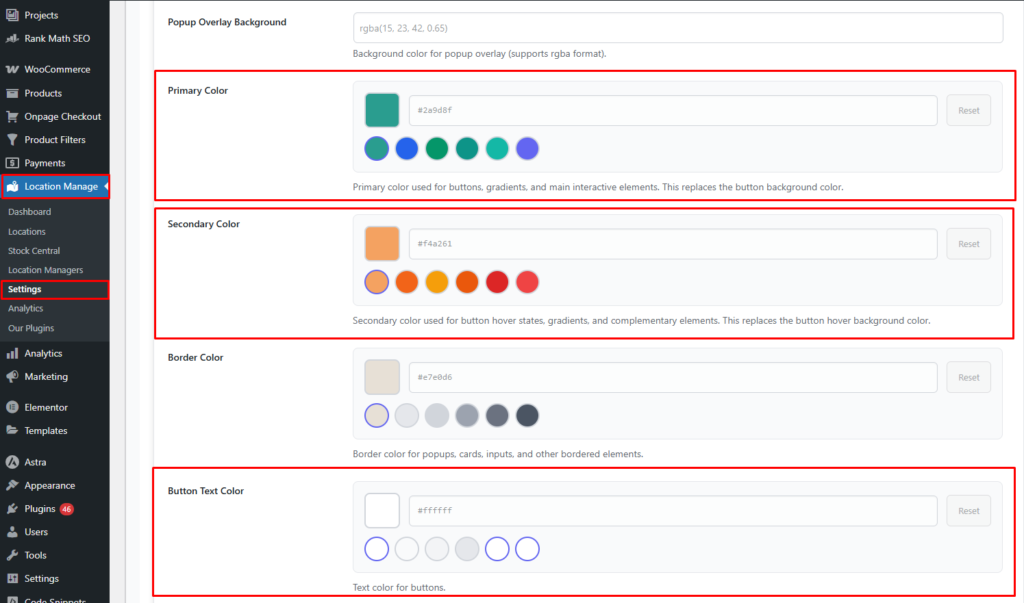Click the Astra theme icon

tap(12, 462)
